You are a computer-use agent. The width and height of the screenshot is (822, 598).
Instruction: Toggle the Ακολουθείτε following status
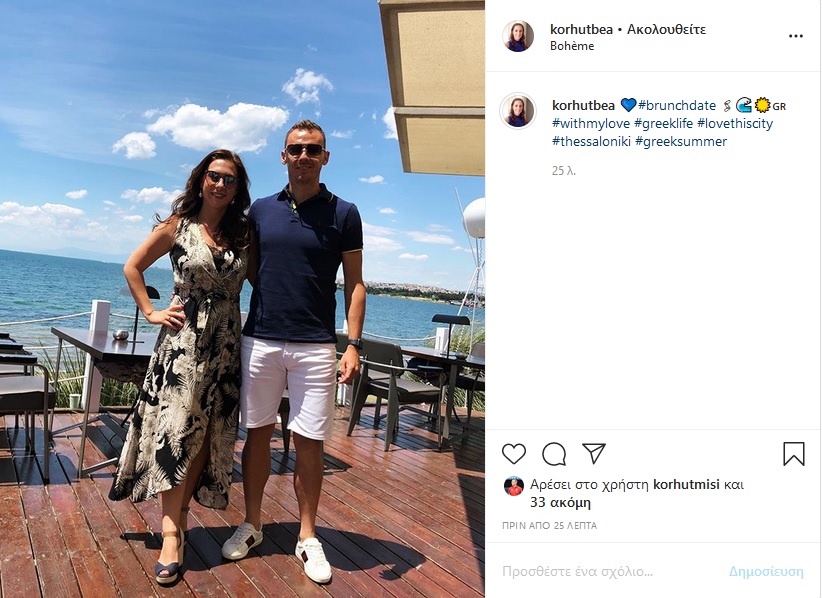click(666, 29)
